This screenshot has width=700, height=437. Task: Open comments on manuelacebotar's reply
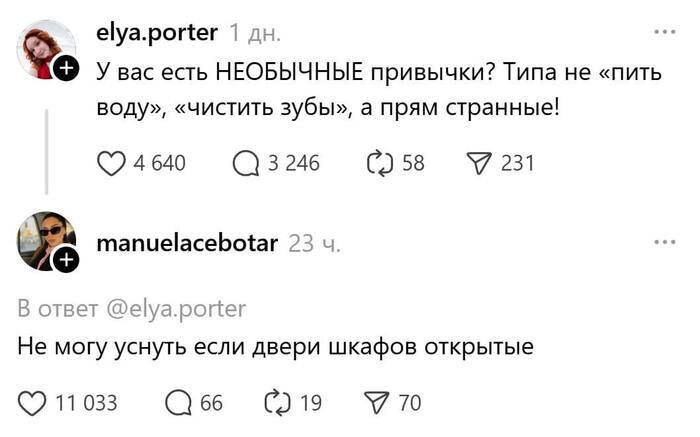point(178,403)
